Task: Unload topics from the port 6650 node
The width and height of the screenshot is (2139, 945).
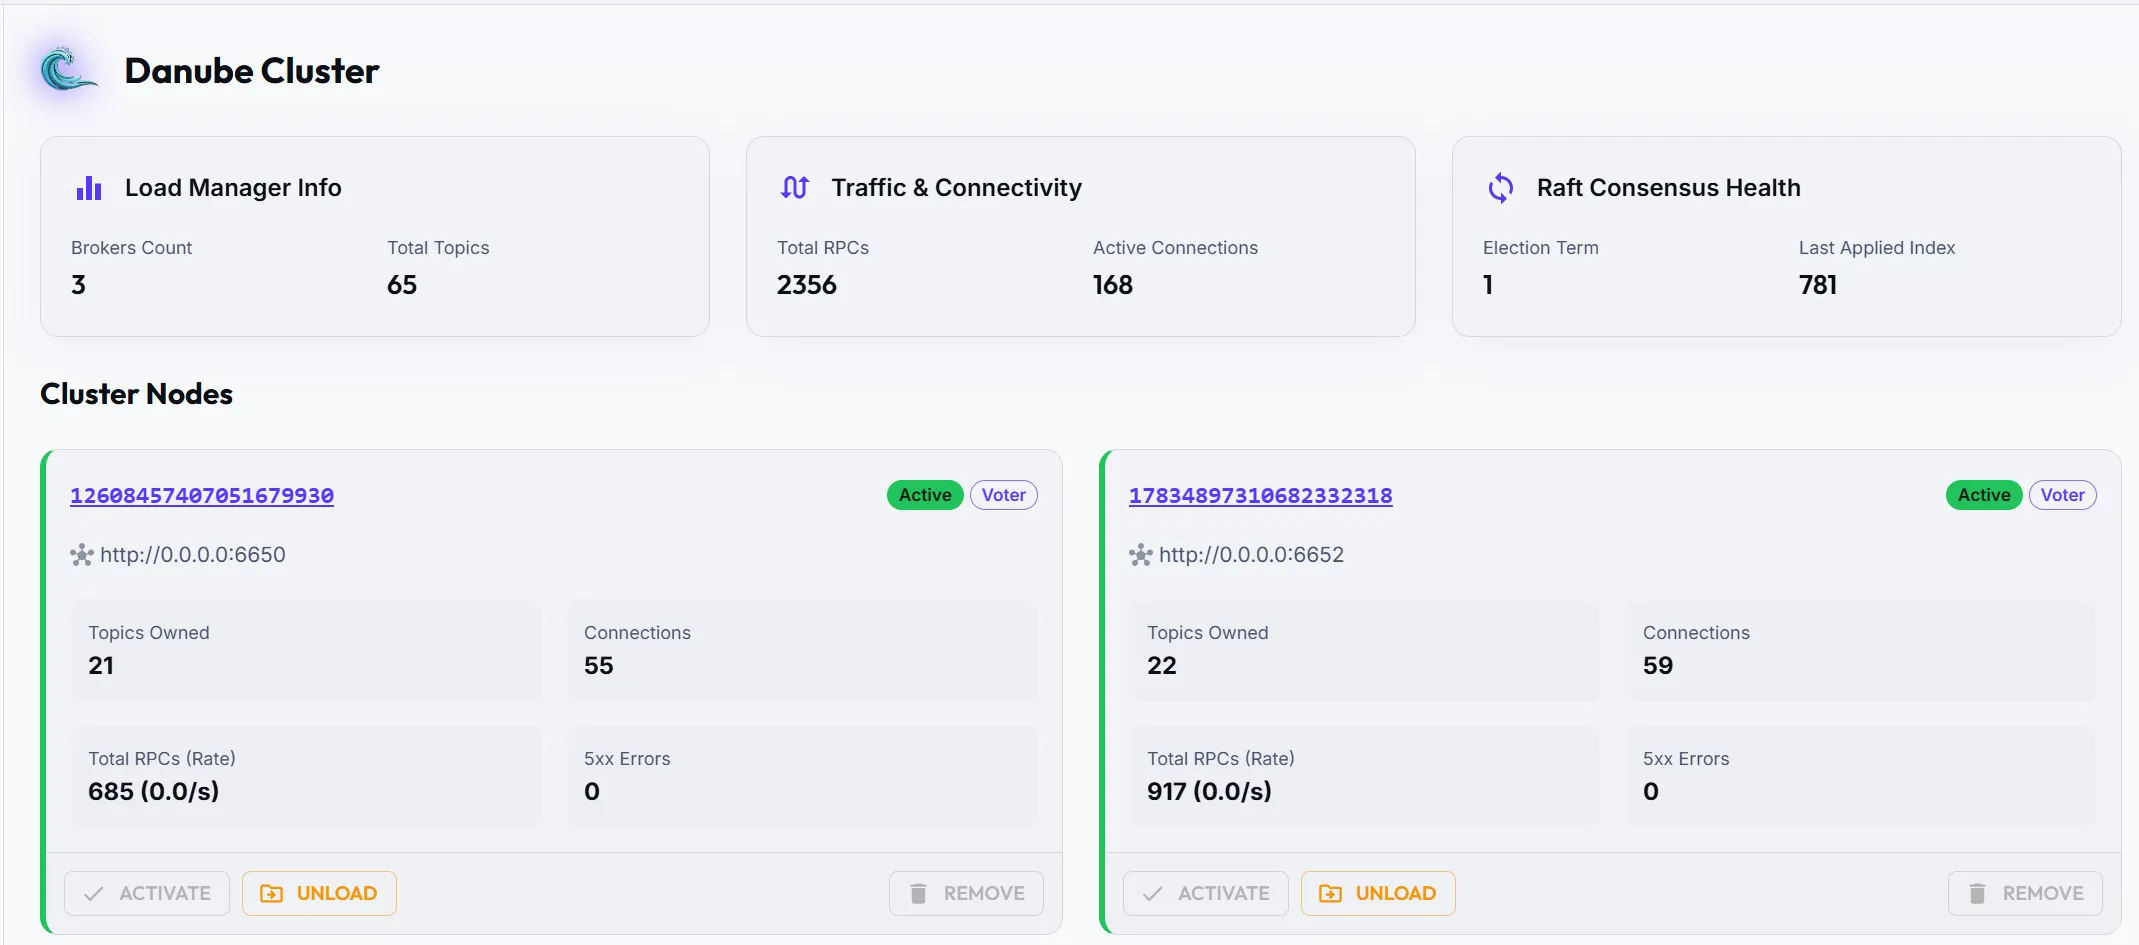Action: (319, 893)
